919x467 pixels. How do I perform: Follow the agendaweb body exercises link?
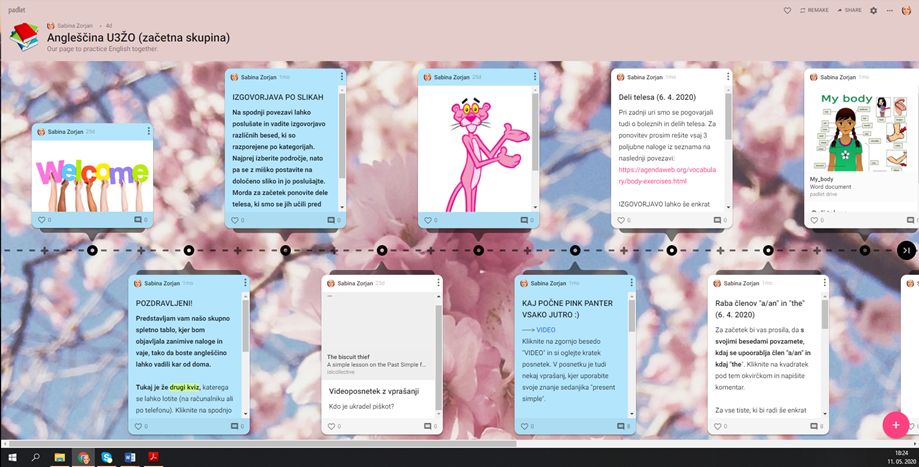pyautogui.click(x=665, y=175)
